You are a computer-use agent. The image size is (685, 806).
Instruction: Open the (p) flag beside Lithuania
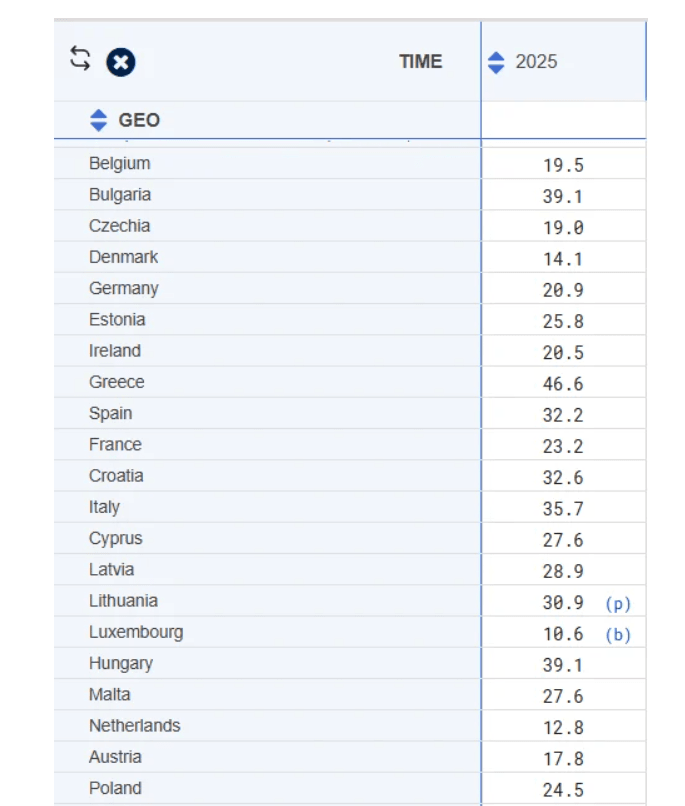coord(618,603)
